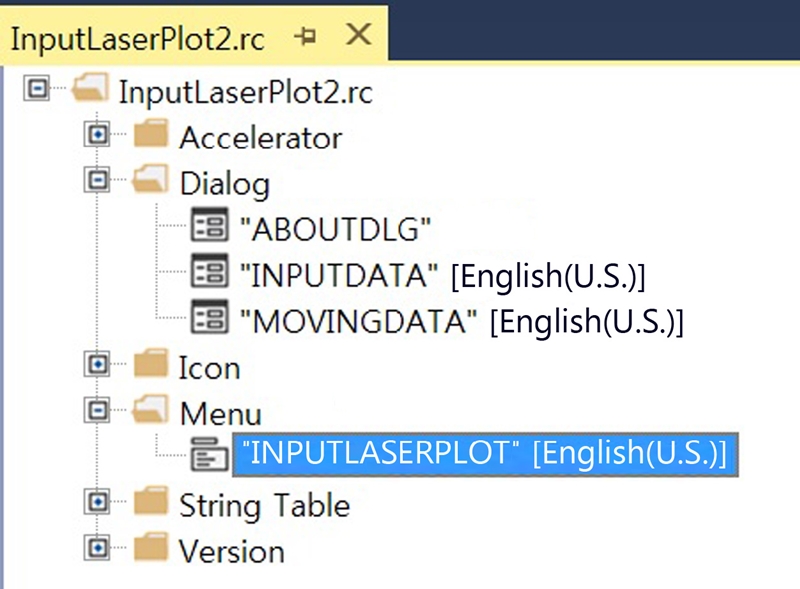This screenshot has width=800, height=589.
Task: Click the pin icon on InputLaserPlot2.rc tab
Action: click(x=305, y=36)
